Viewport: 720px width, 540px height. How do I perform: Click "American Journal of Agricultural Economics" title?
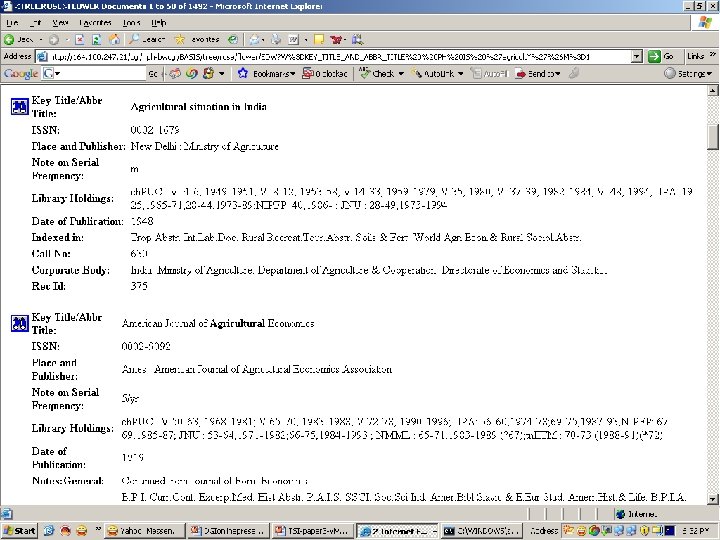click(x=218, y=323)
